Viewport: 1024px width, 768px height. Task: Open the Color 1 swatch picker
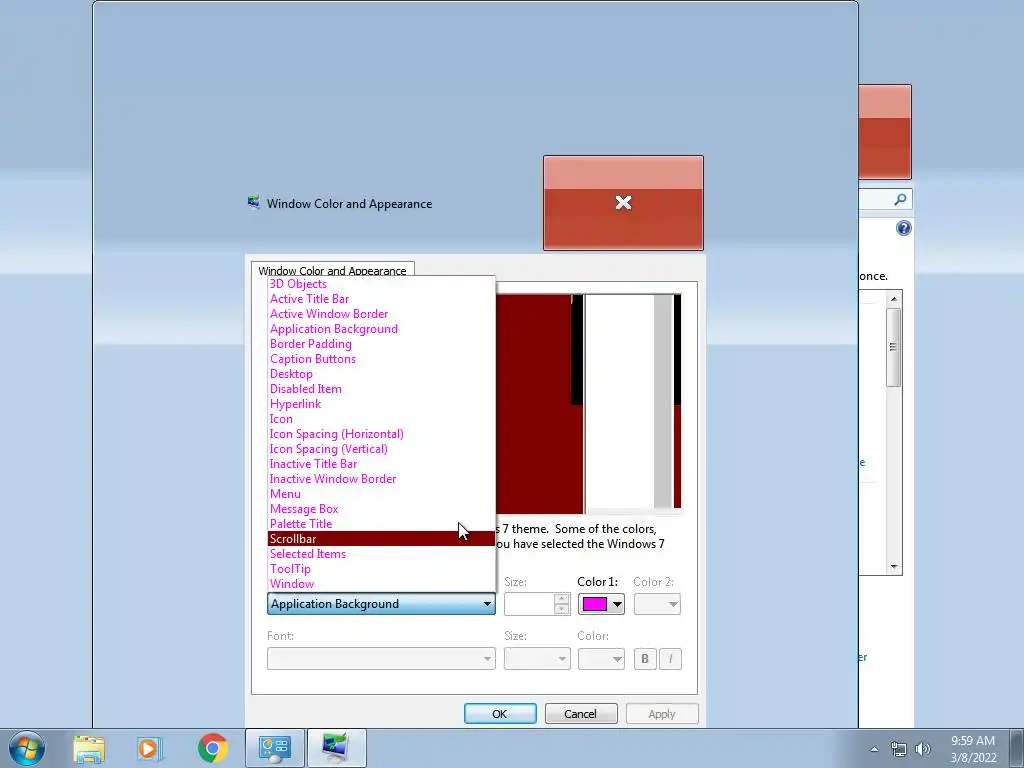(x=601, y=604)
